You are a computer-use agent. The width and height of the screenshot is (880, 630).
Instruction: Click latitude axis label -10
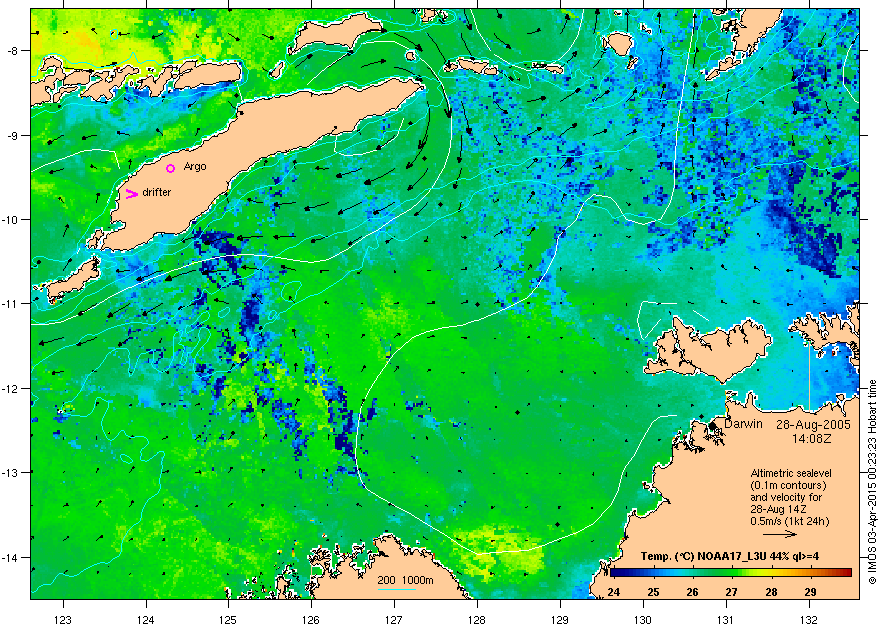(x=11, y=219)
